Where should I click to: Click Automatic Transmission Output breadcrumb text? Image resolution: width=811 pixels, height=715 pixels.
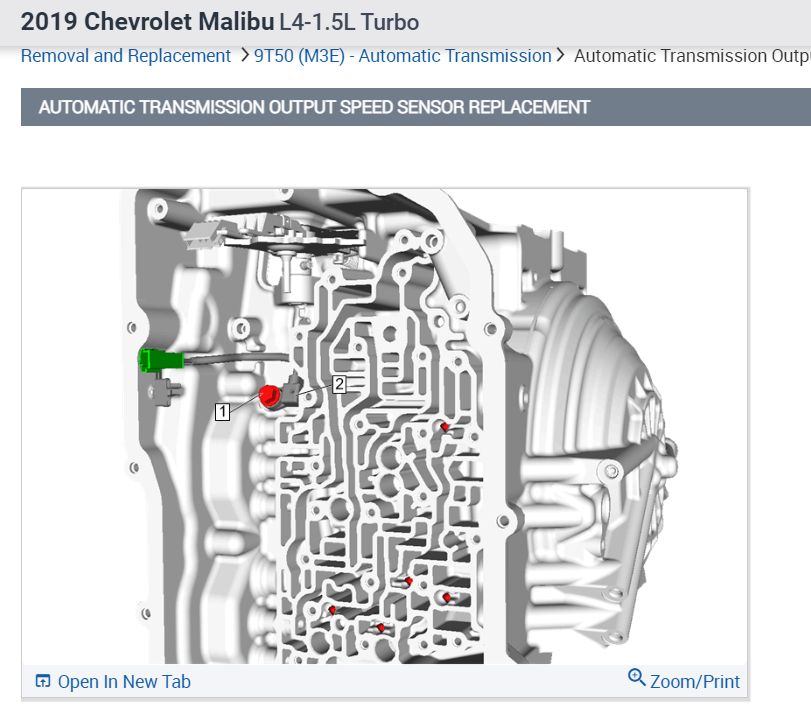[692, 56]
